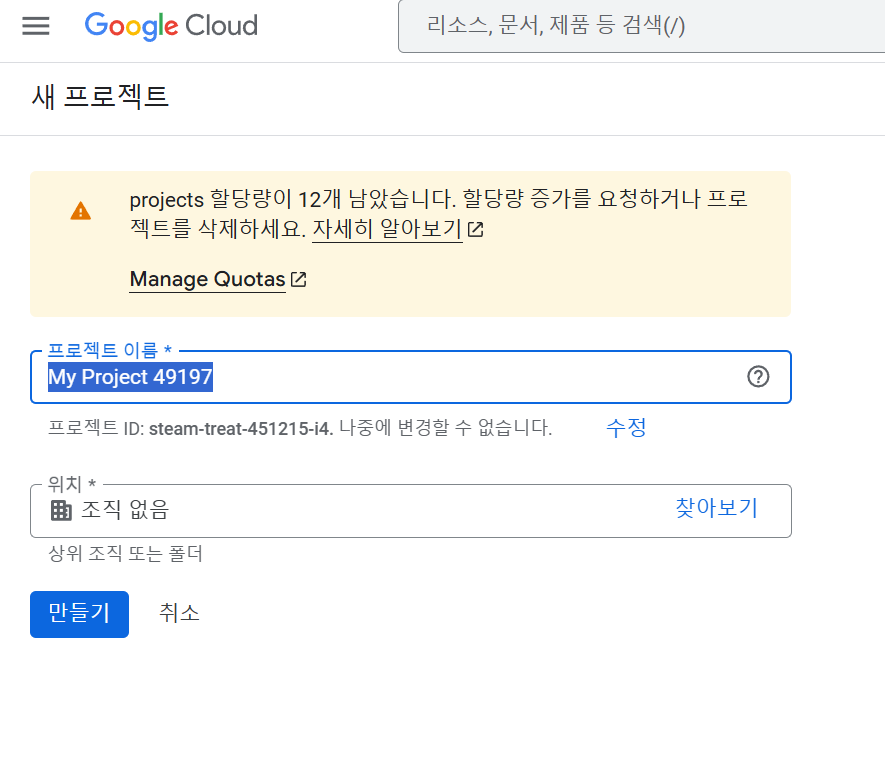Click the Google Cloud logo
Image resolution: width=885 pixels, height=759 pixels.
click(x=171, y=26)
